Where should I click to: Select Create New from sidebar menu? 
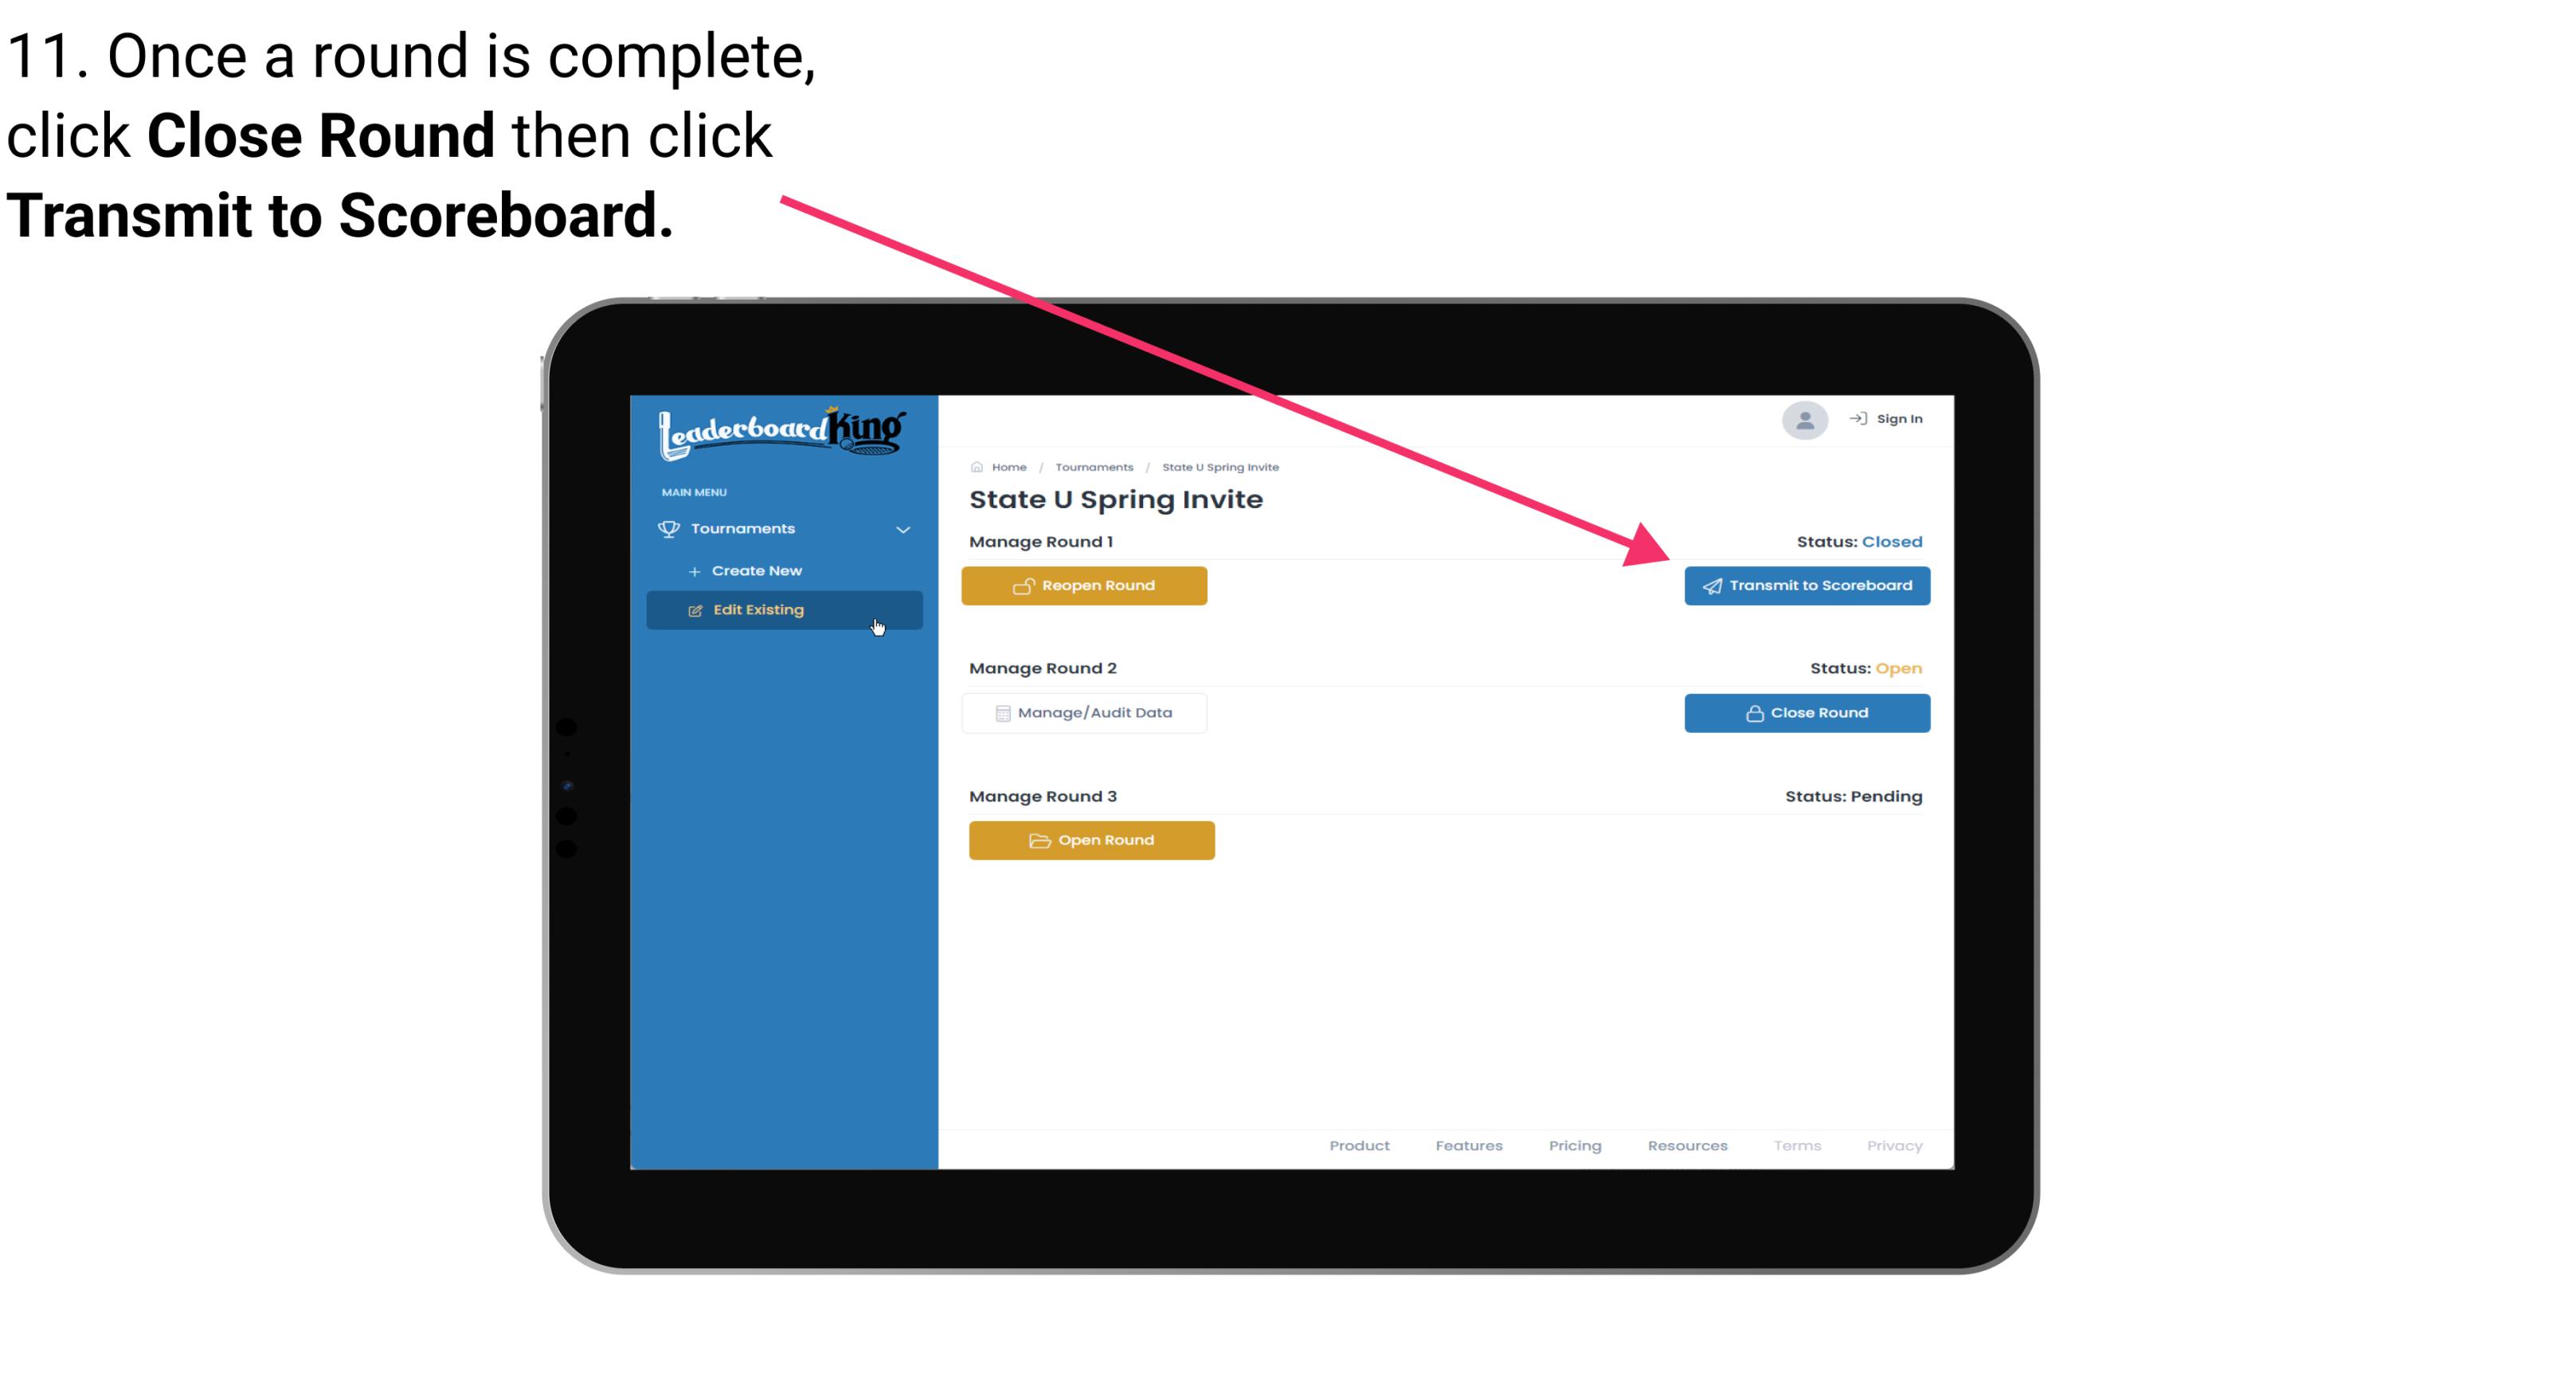[756, 570]
